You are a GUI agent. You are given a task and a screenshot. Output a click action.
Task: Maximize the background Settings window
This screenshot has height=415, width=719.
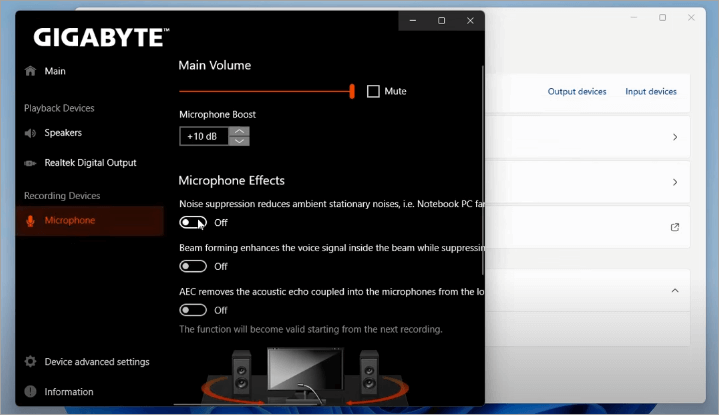662,17
